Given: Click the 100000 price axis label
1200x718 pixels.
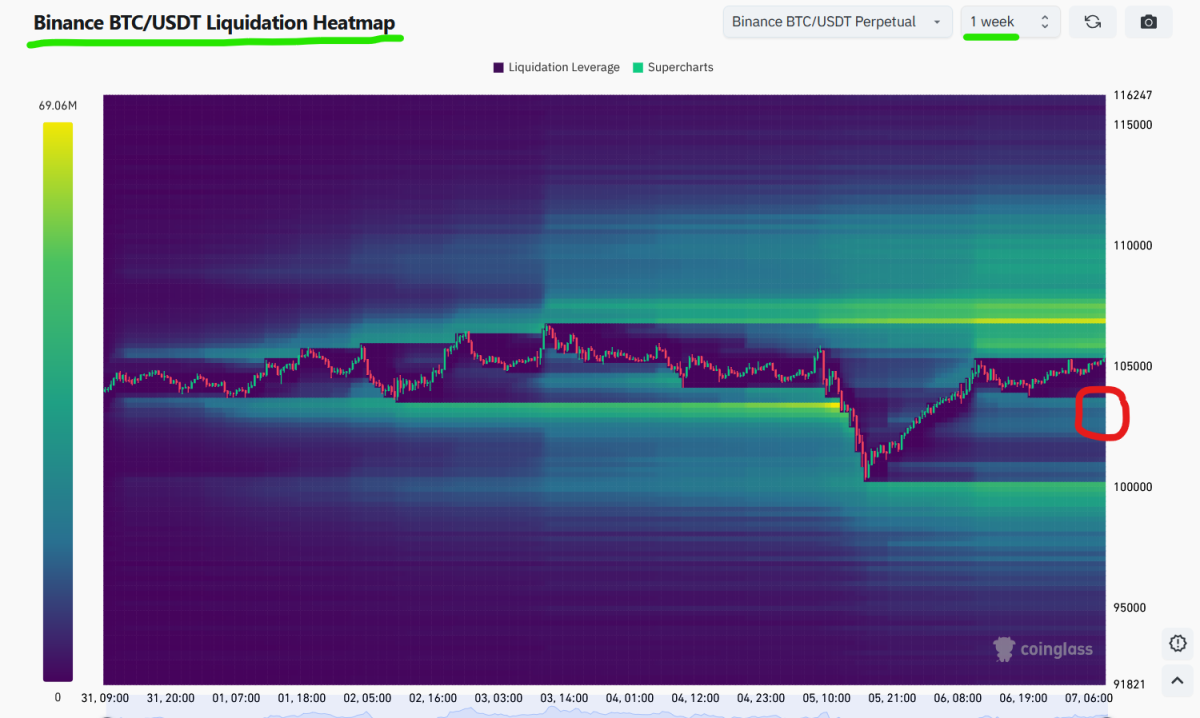Looking at the screenshot, I should [x=1132, y=487].
